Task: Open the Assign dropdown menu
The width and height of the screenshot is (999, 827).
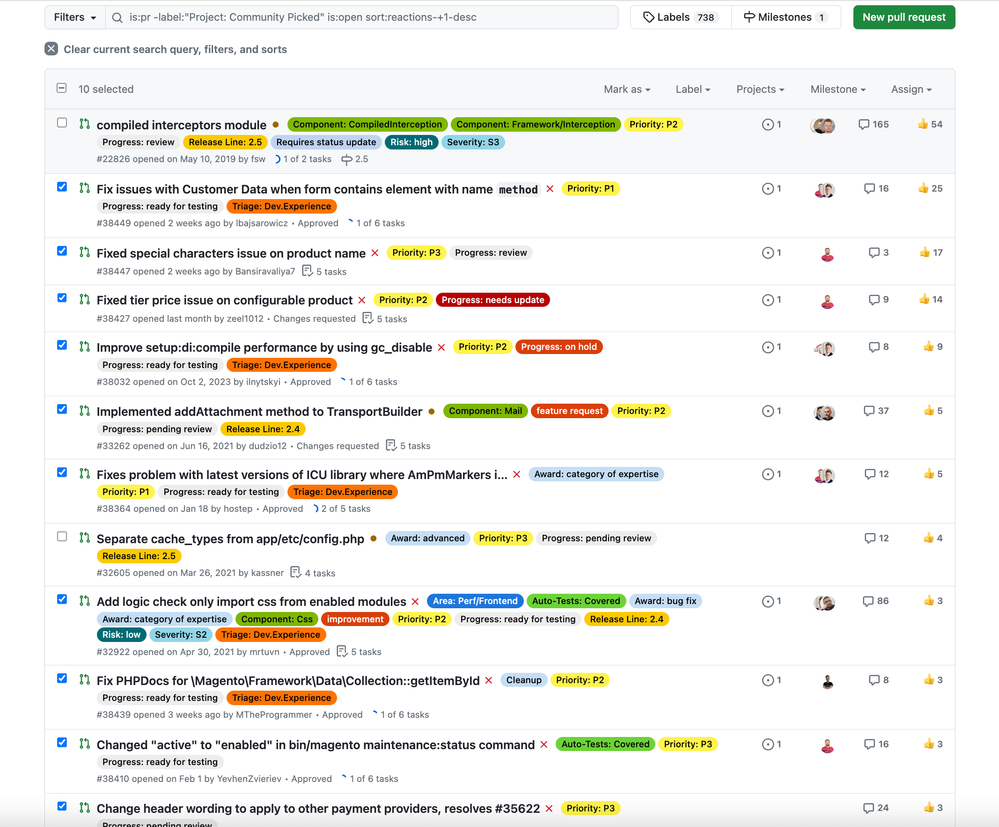Action: click(x=911, y=89)
